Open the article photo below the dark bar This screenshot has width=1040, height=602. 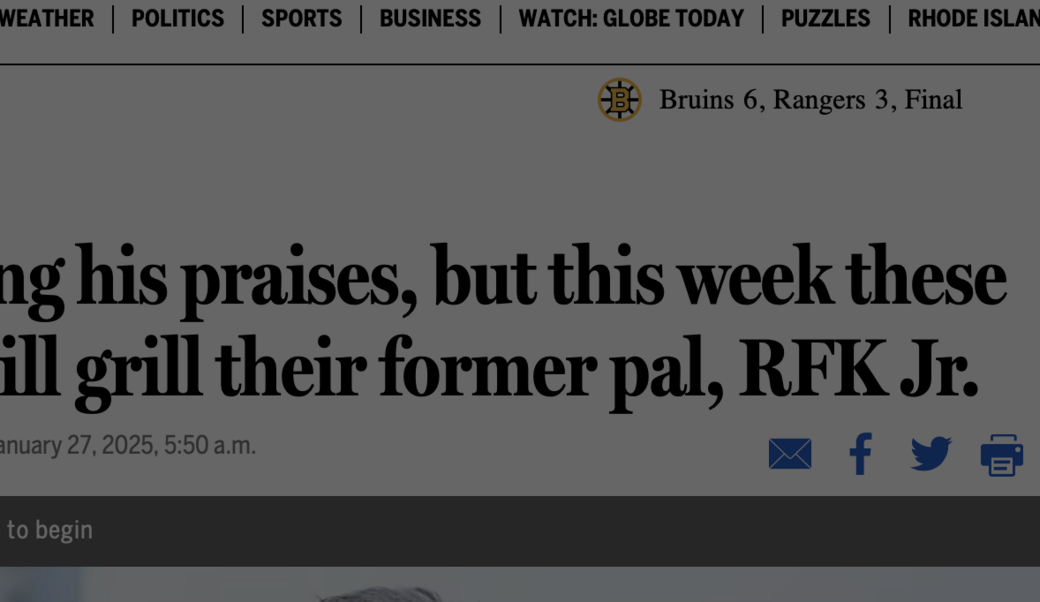520,586
